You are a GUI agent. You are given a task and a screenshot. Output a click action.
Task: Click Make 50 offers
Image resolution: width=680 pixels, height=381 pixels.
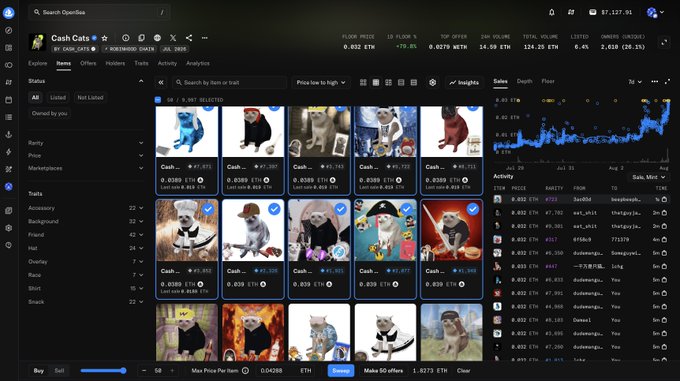383,371
